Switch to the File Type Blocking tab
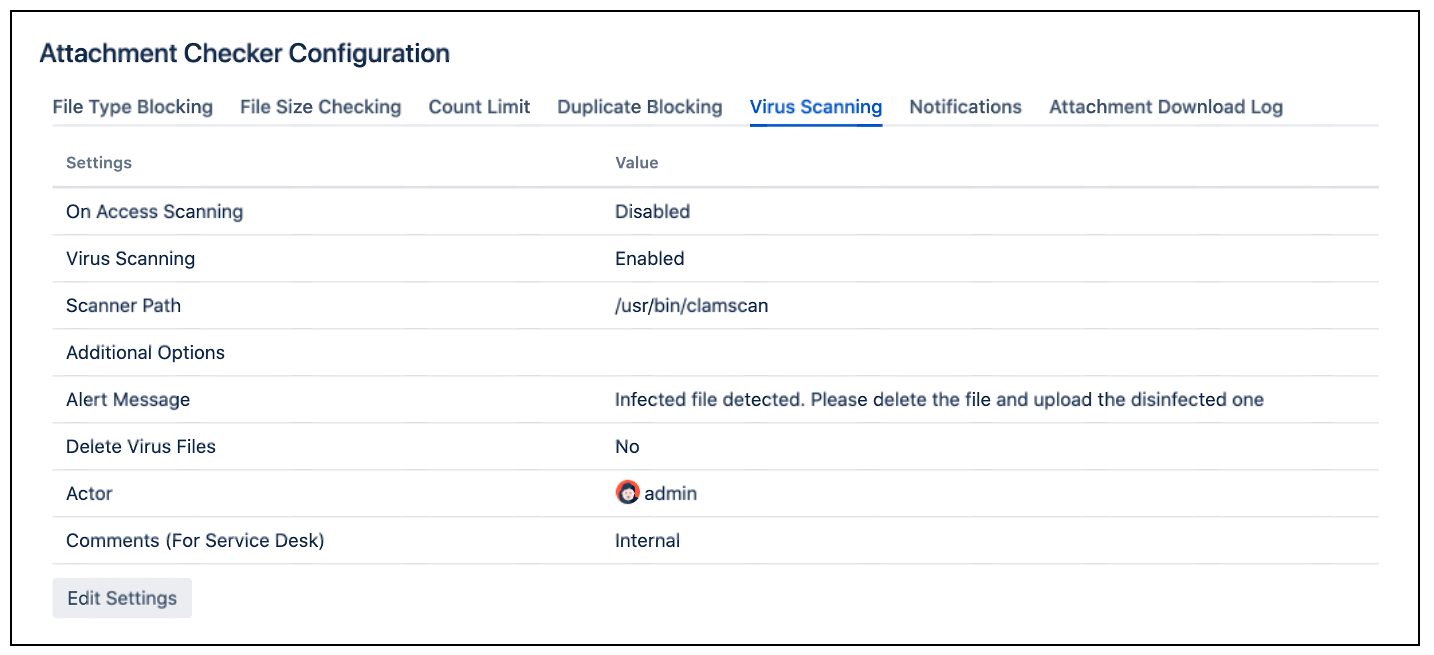This screenshot has height=655, width=1434. tap(132, 107)
